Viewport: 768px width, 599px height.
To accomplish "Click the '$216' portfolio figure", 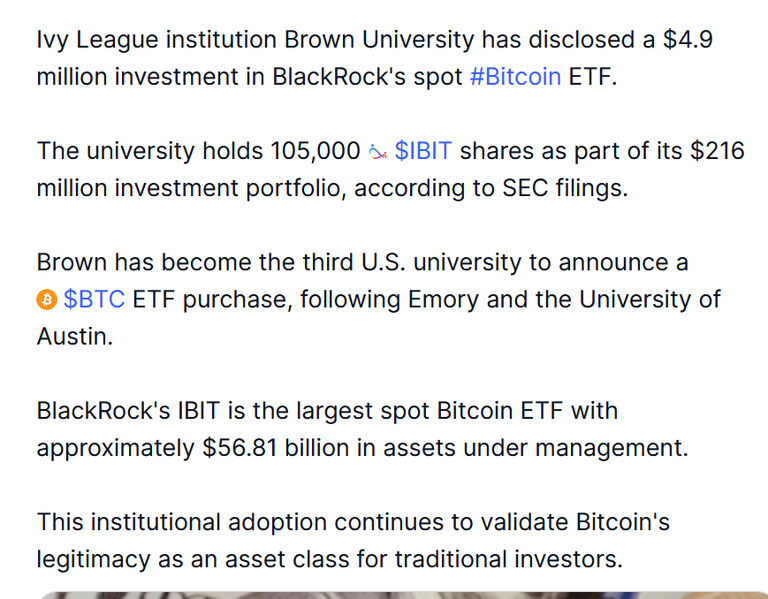I will coord(718,151).
